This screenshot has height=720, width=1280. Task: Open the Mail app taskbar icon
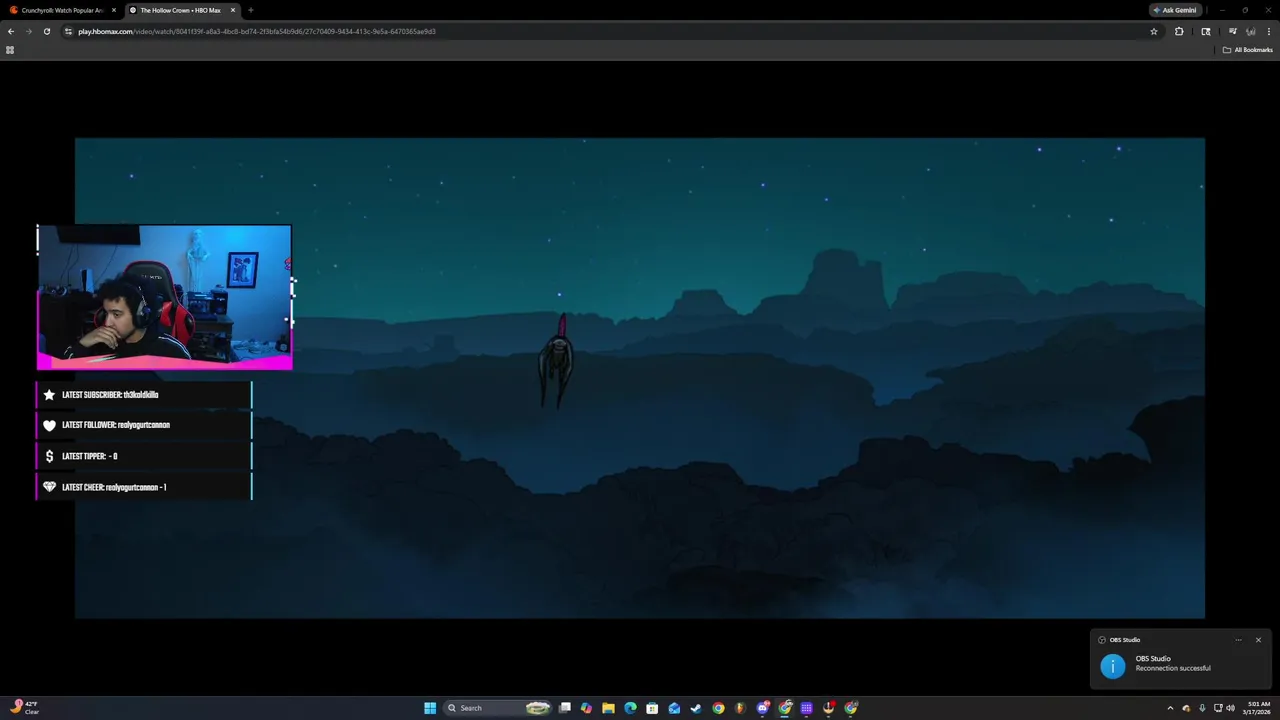point(674,708)
